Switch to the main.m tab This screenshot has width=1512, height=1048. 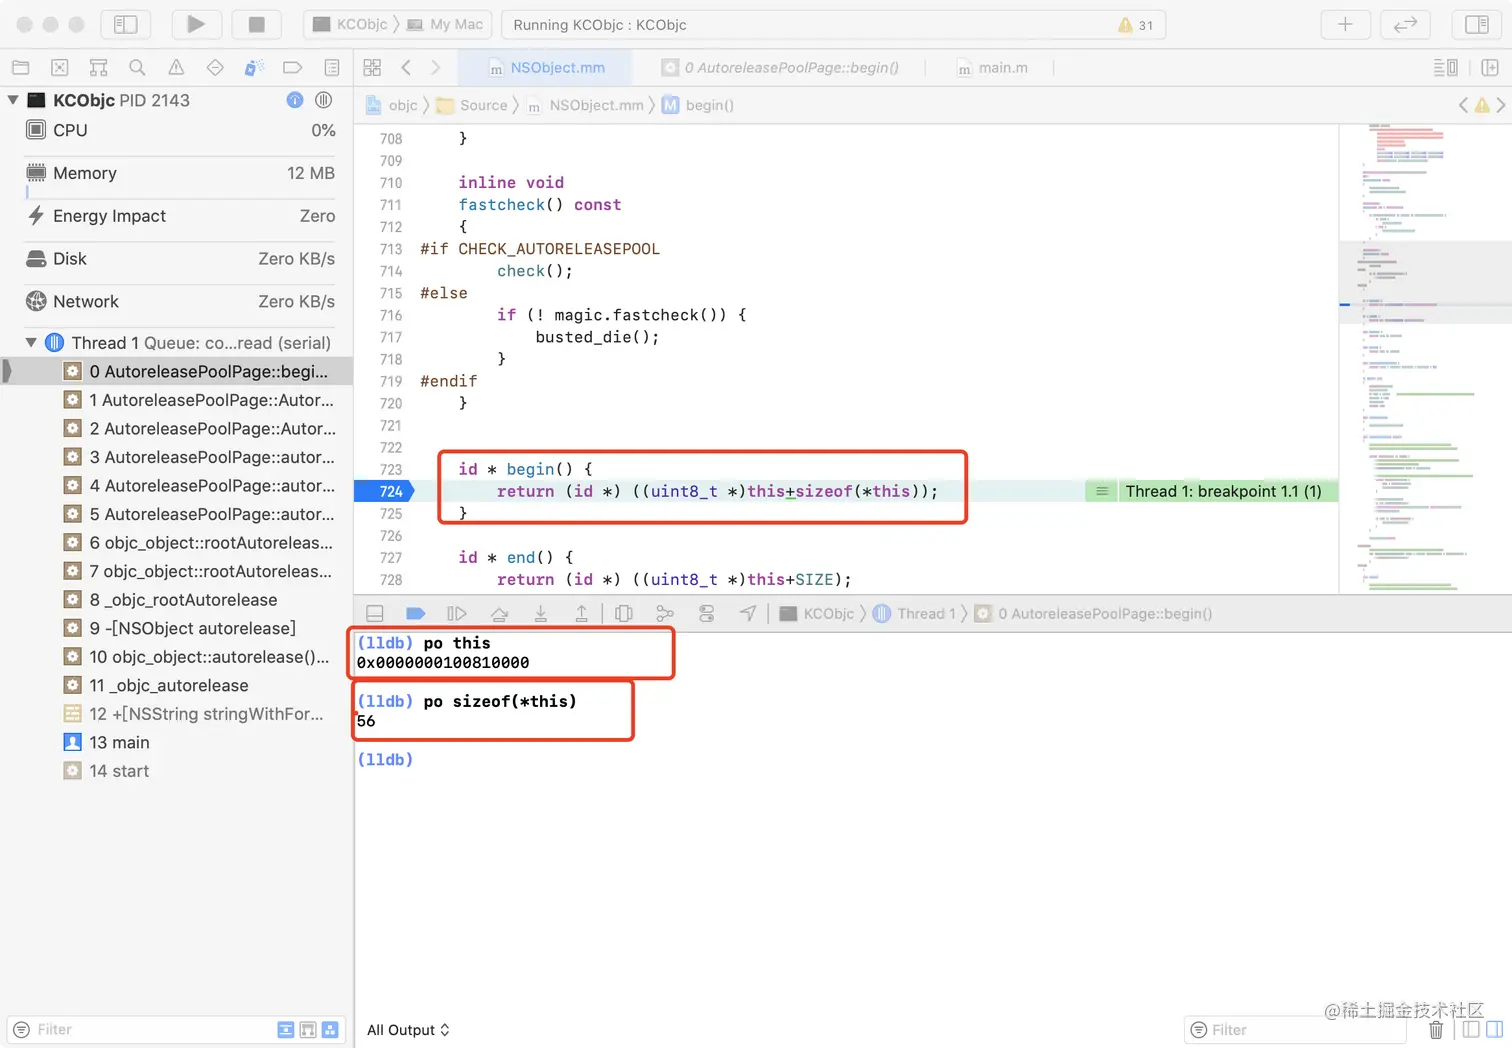click(992, 68)
